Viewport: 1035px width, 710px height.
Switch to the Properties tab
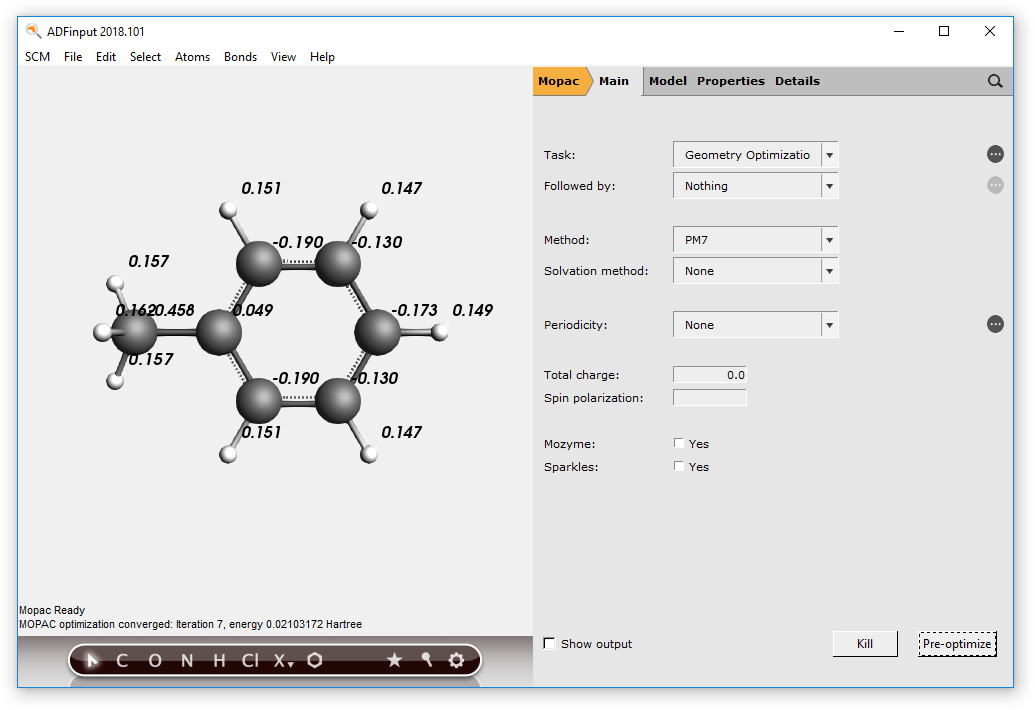(x=730, y=81)
